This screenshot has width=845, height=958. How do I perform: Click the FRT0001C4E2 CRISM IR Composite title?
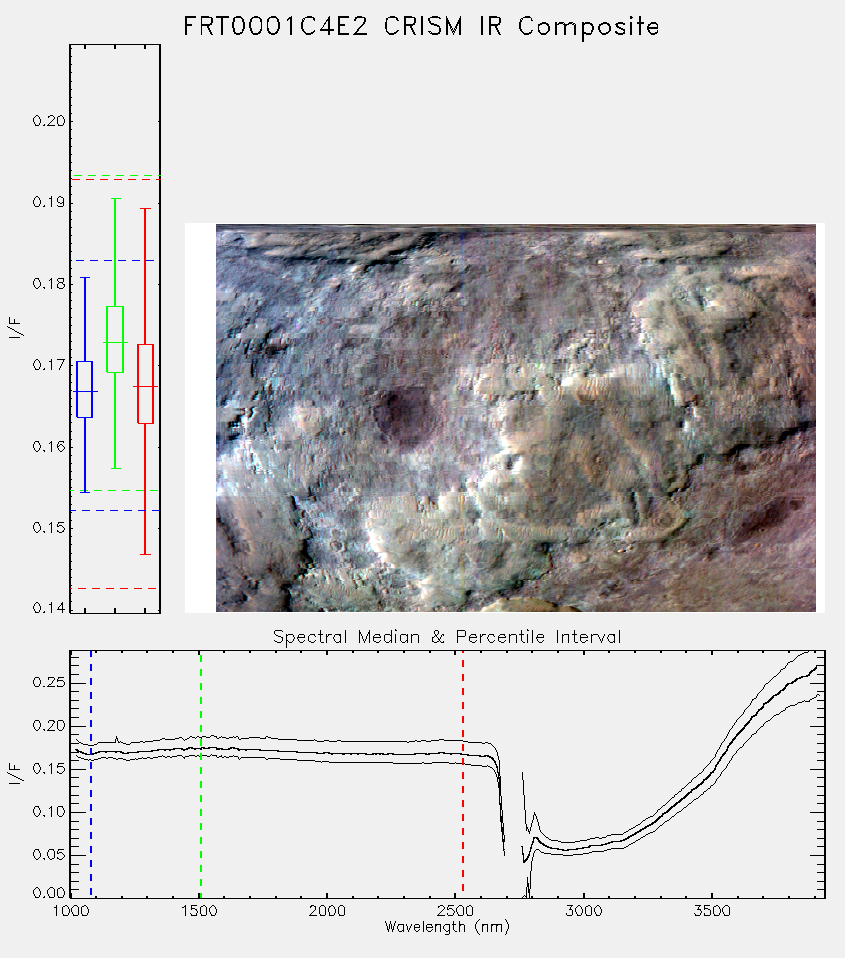click(x=422, y=27)
